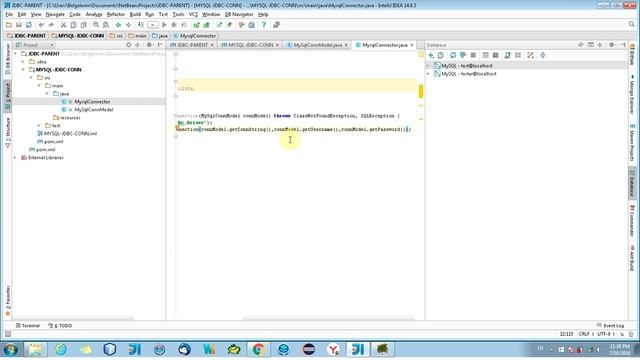Image resolution: width=640 pixels, height=360 pixels.
Task: Expand the .idea folder
Action: (23, 62)
